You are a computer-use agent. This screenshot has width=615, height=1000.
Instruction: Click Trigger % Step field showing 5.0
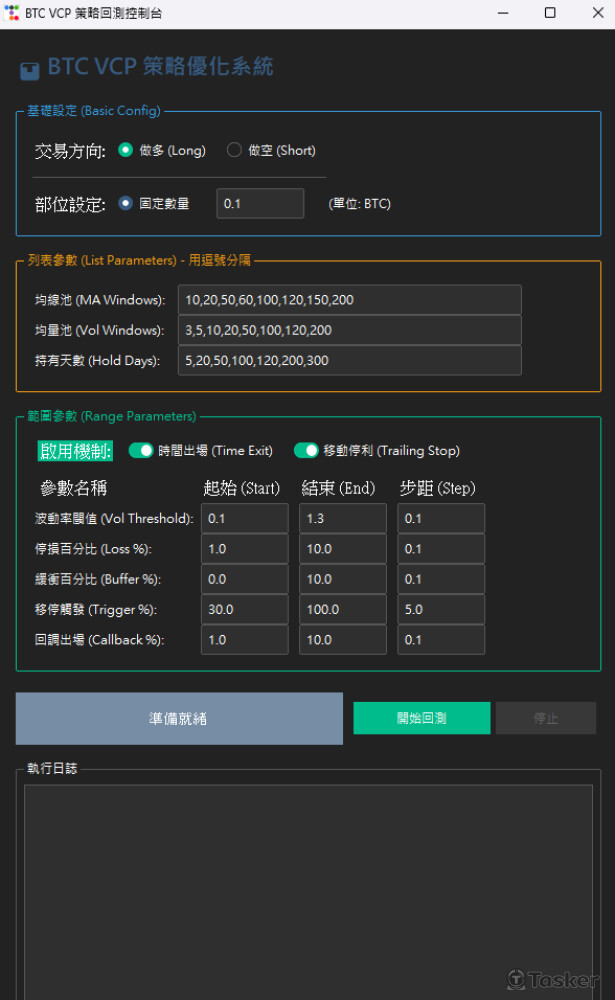click(441, 610)
